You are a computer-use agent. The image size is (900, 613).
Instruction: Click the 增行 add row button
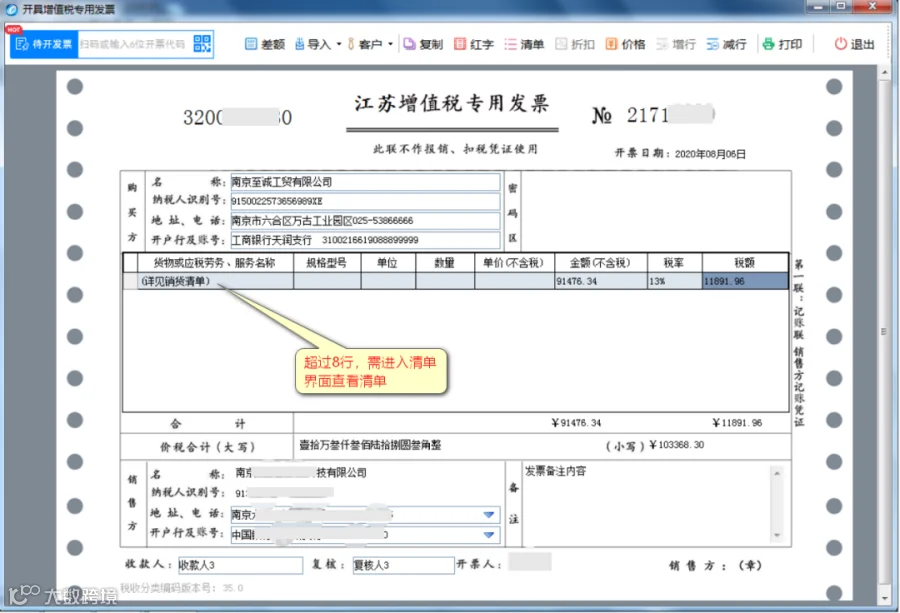676,44
